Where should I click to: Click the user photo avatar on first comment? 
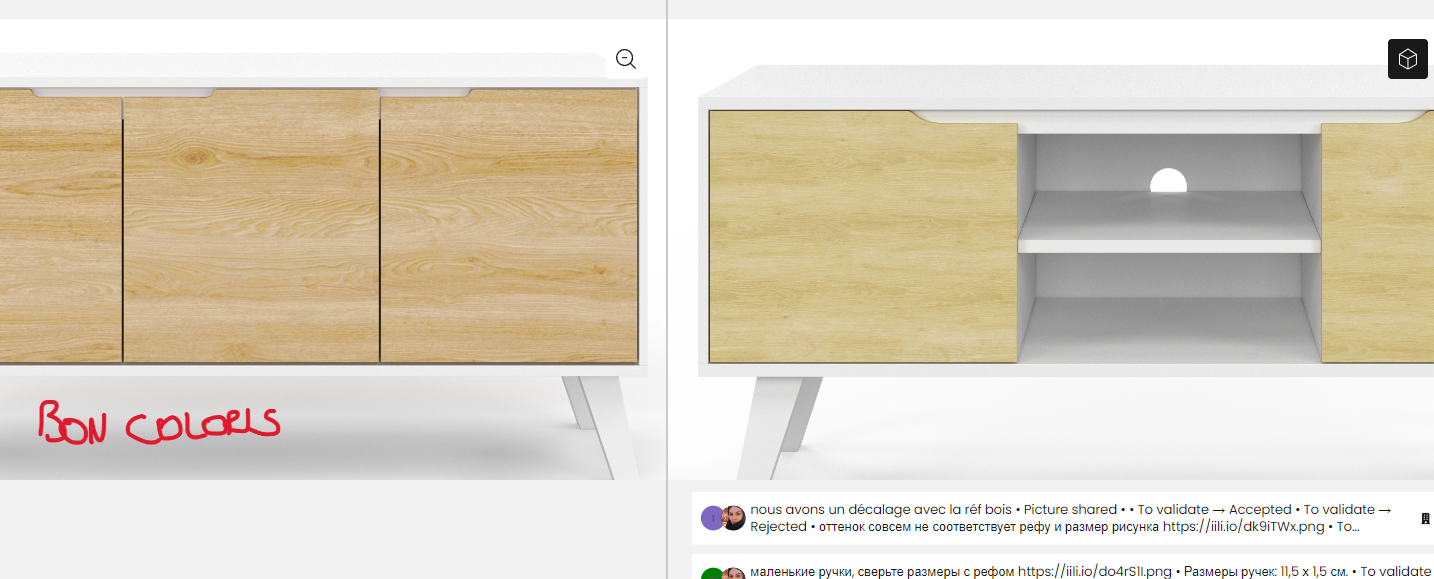coord(734,518)
